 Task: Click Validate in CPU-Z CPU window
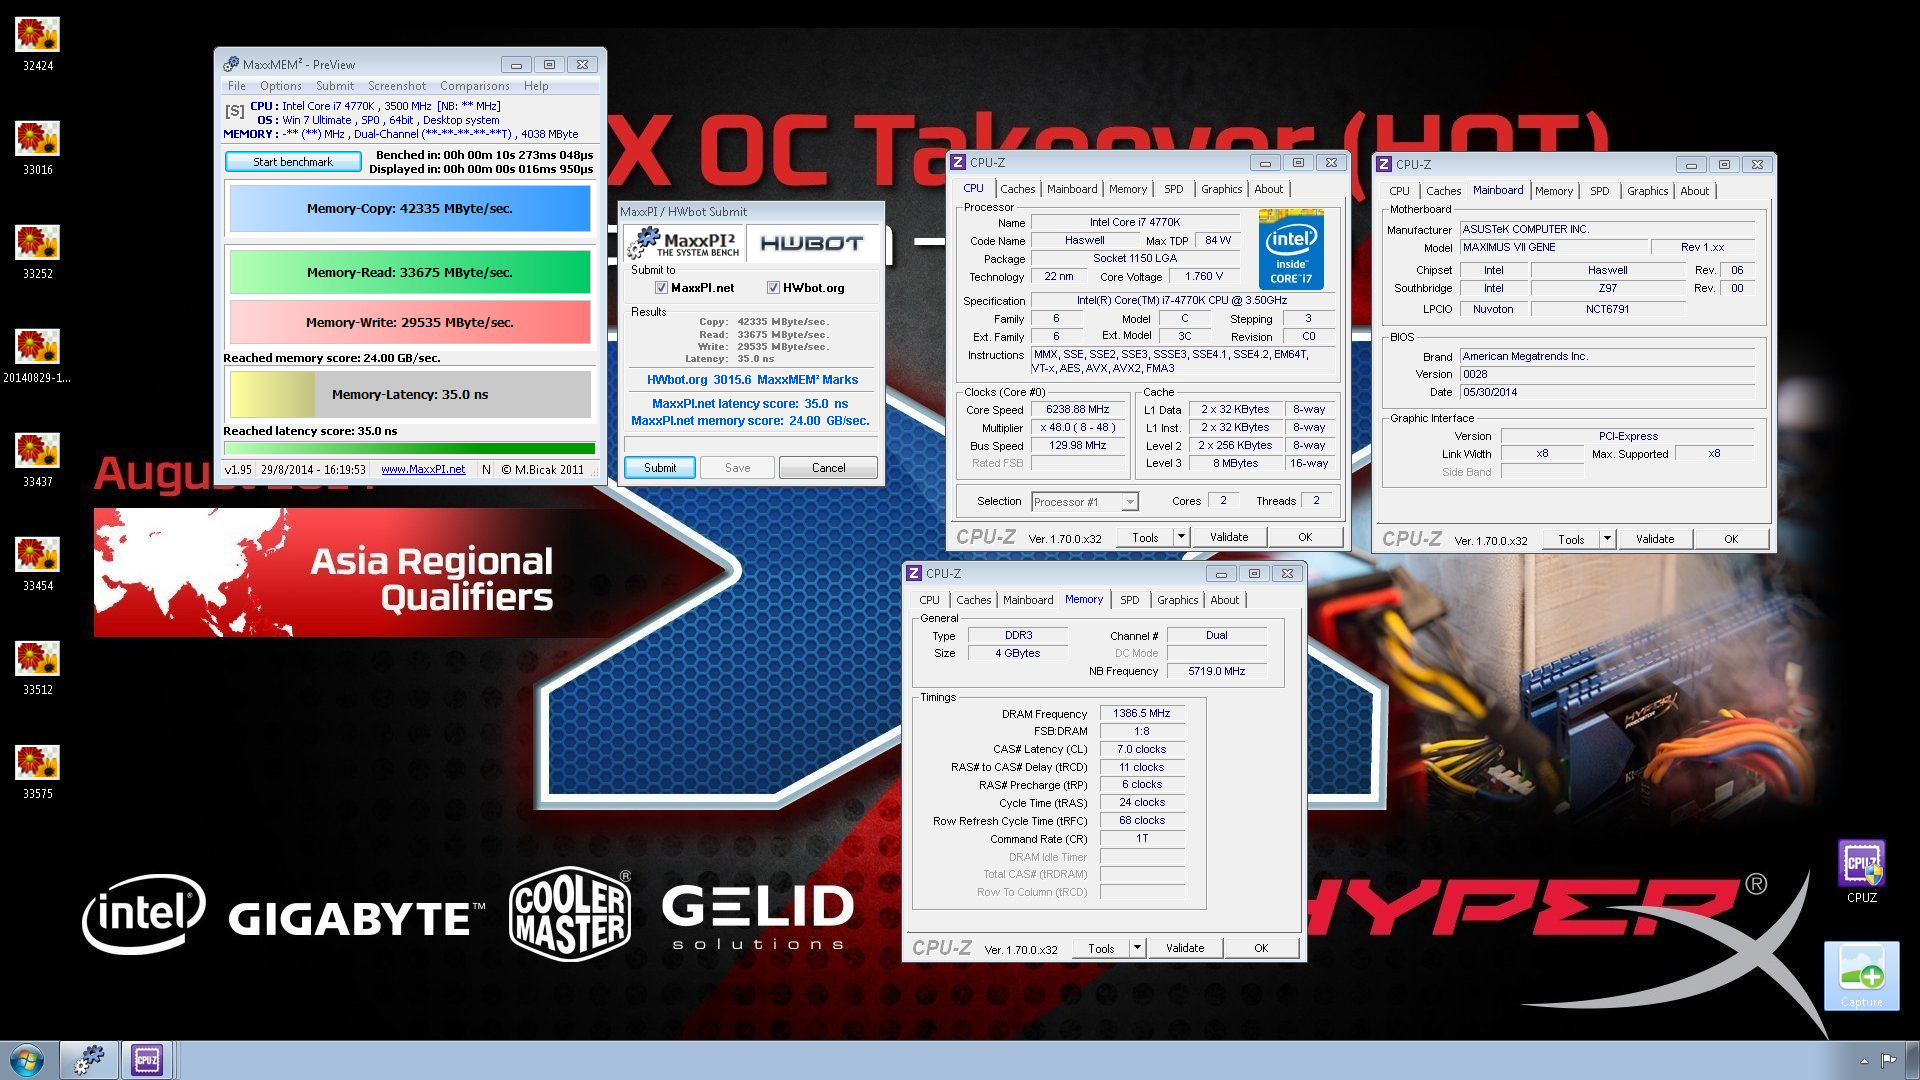1229,537
